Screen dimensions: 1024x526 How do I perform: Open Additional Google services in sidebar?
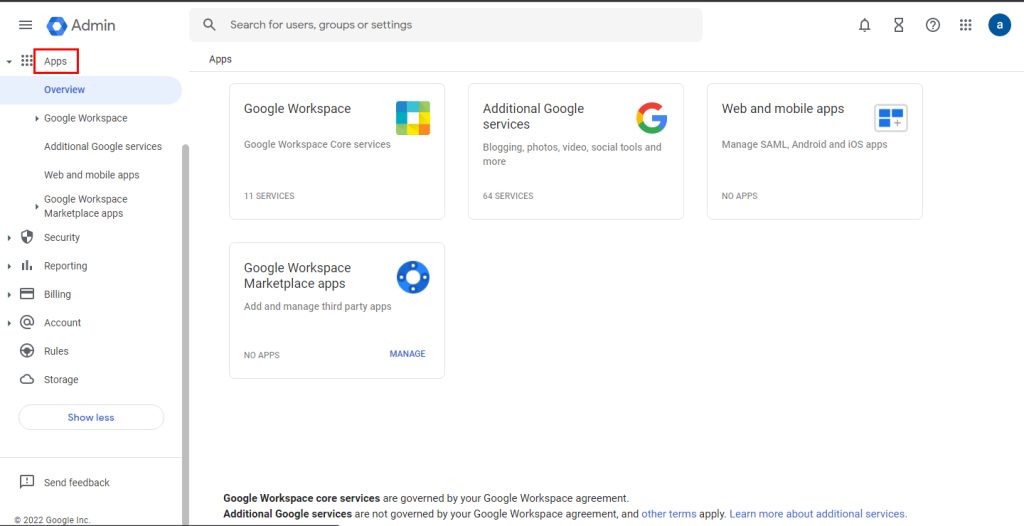103,146
